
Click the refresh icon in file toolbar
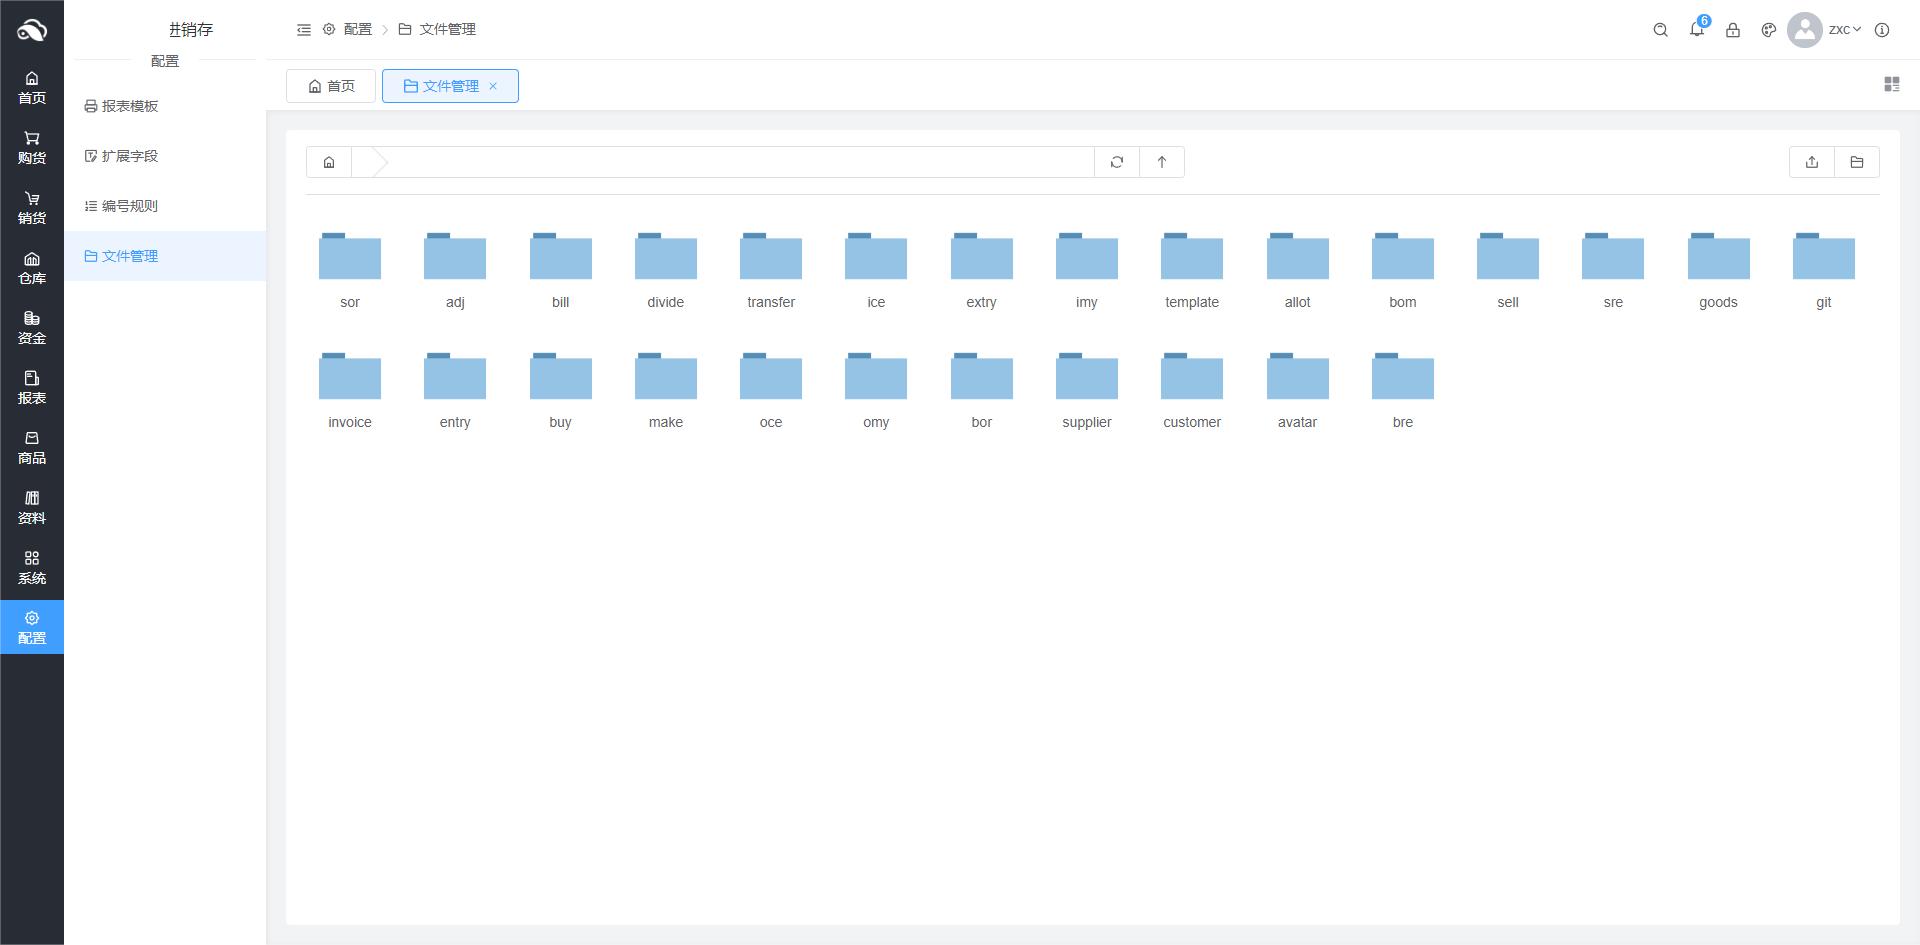pos(1117,162)
